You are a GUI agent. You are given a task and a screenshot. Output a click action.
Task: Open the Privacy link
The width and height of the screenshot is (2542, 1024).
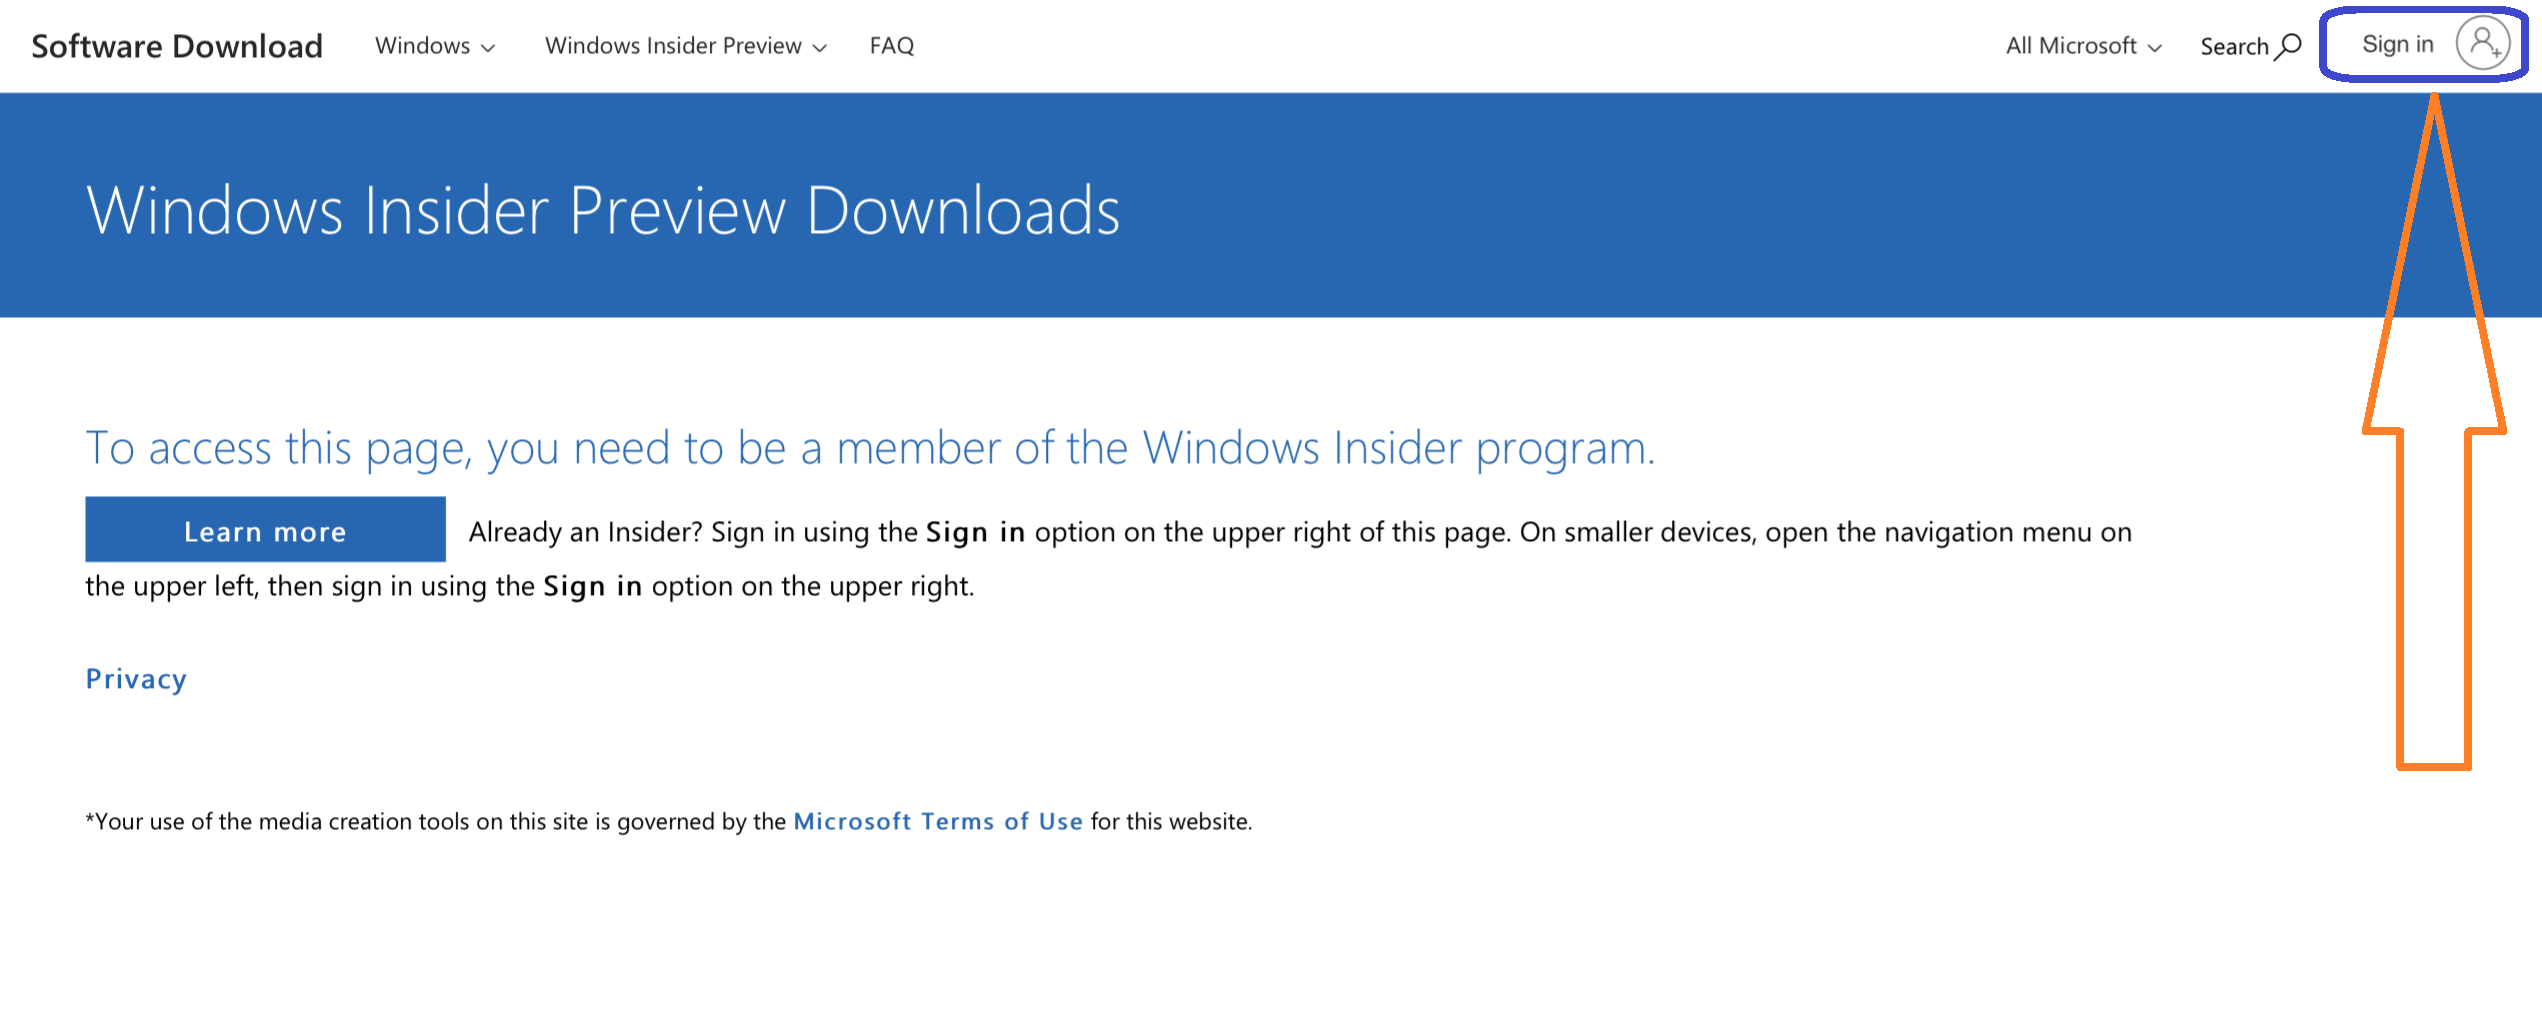(136, 679)
